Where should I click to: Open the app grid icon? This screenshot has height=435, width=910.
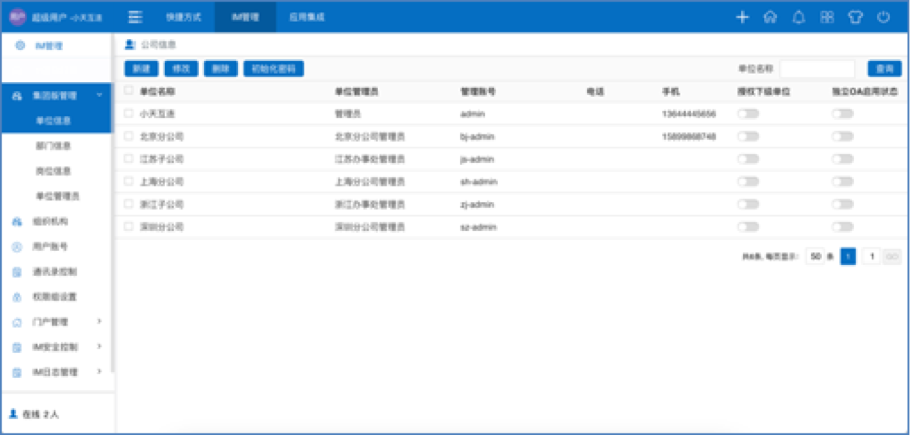click(x=827, y=17)
